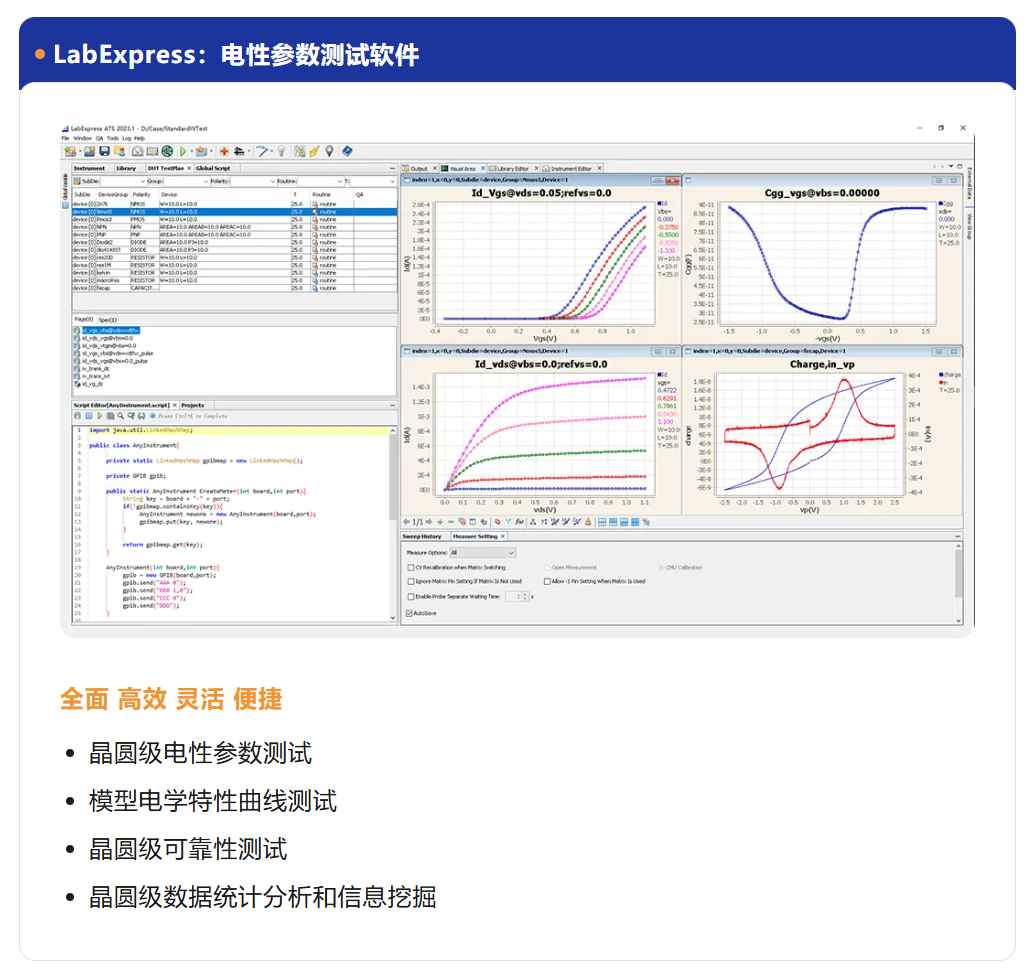Go to next plot page arrow
1032x974 pixels.
coord(428,521)
